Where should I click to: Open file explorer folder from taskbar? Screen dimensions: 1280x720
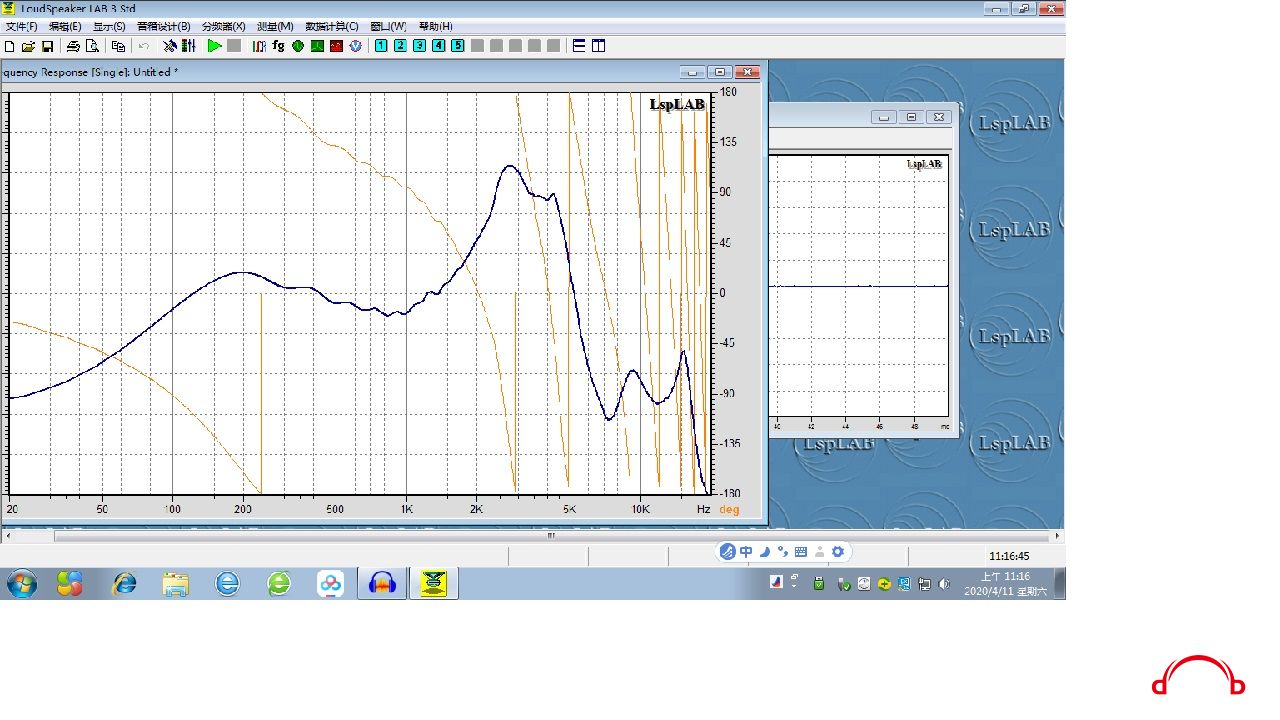click(x=176, y=583)
